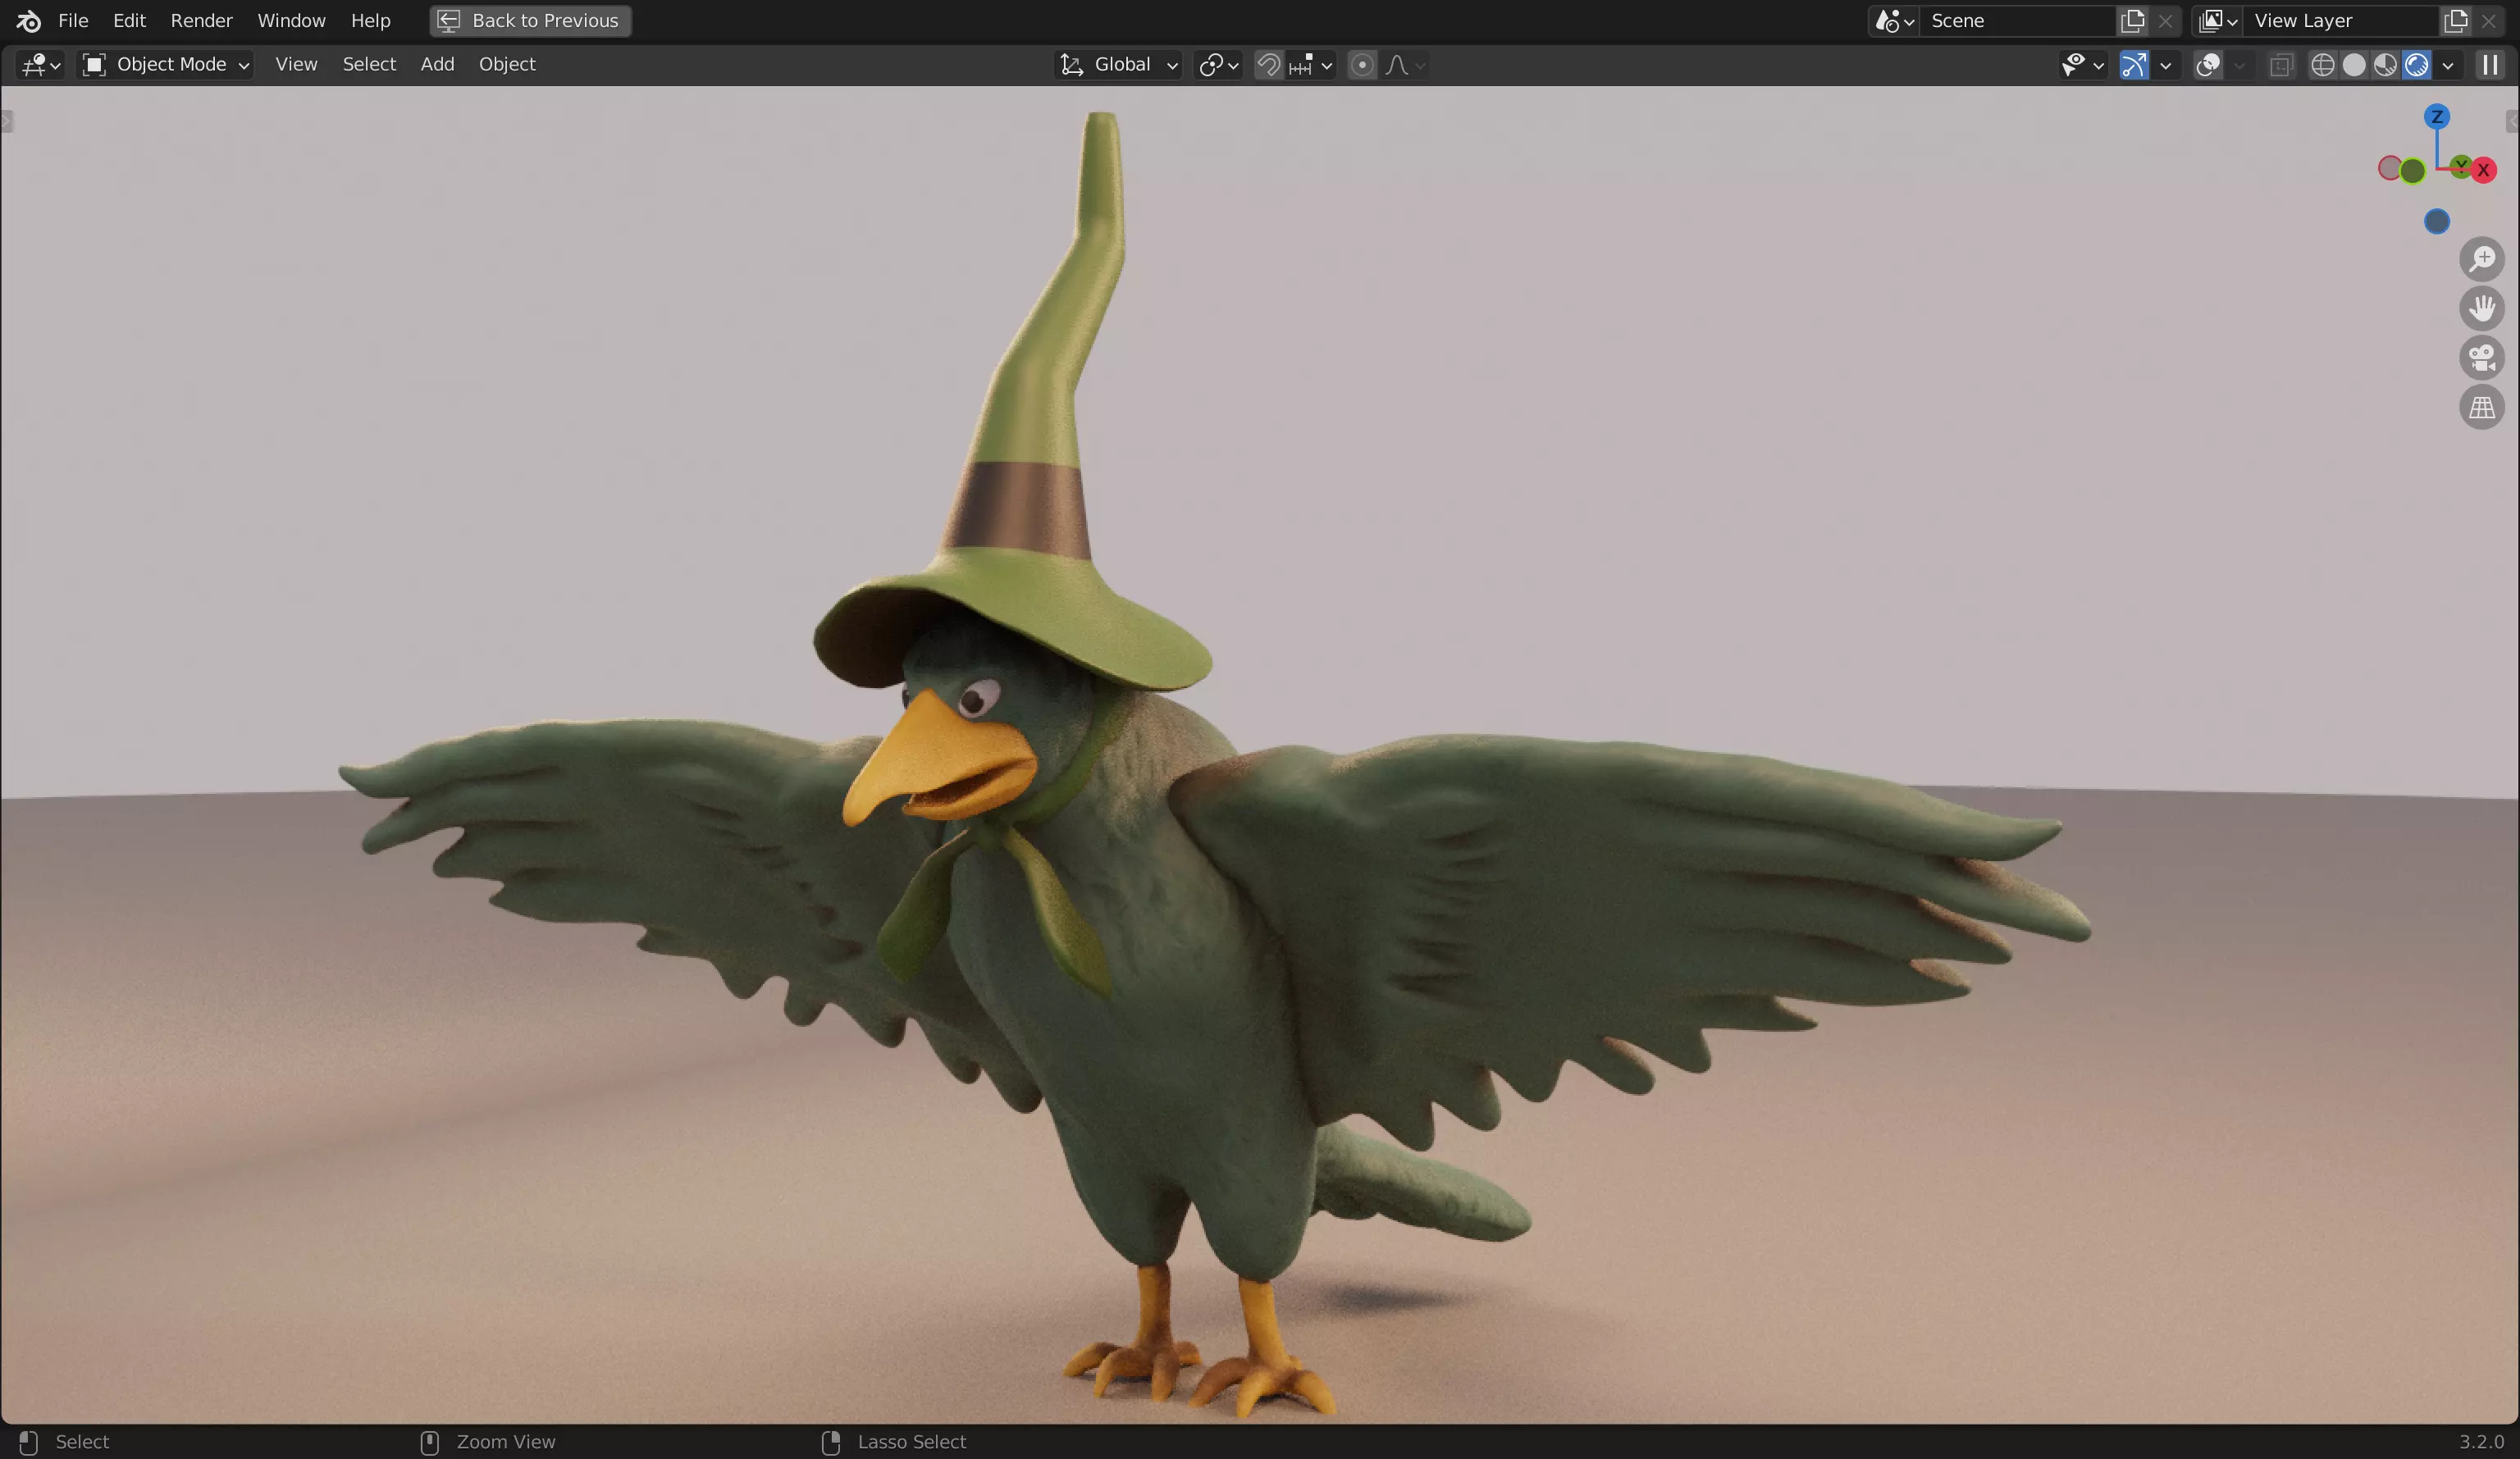Toggle viewport overlays button
Image resolution: width=2520 pixels, height=1459 pixels.
2207,65
